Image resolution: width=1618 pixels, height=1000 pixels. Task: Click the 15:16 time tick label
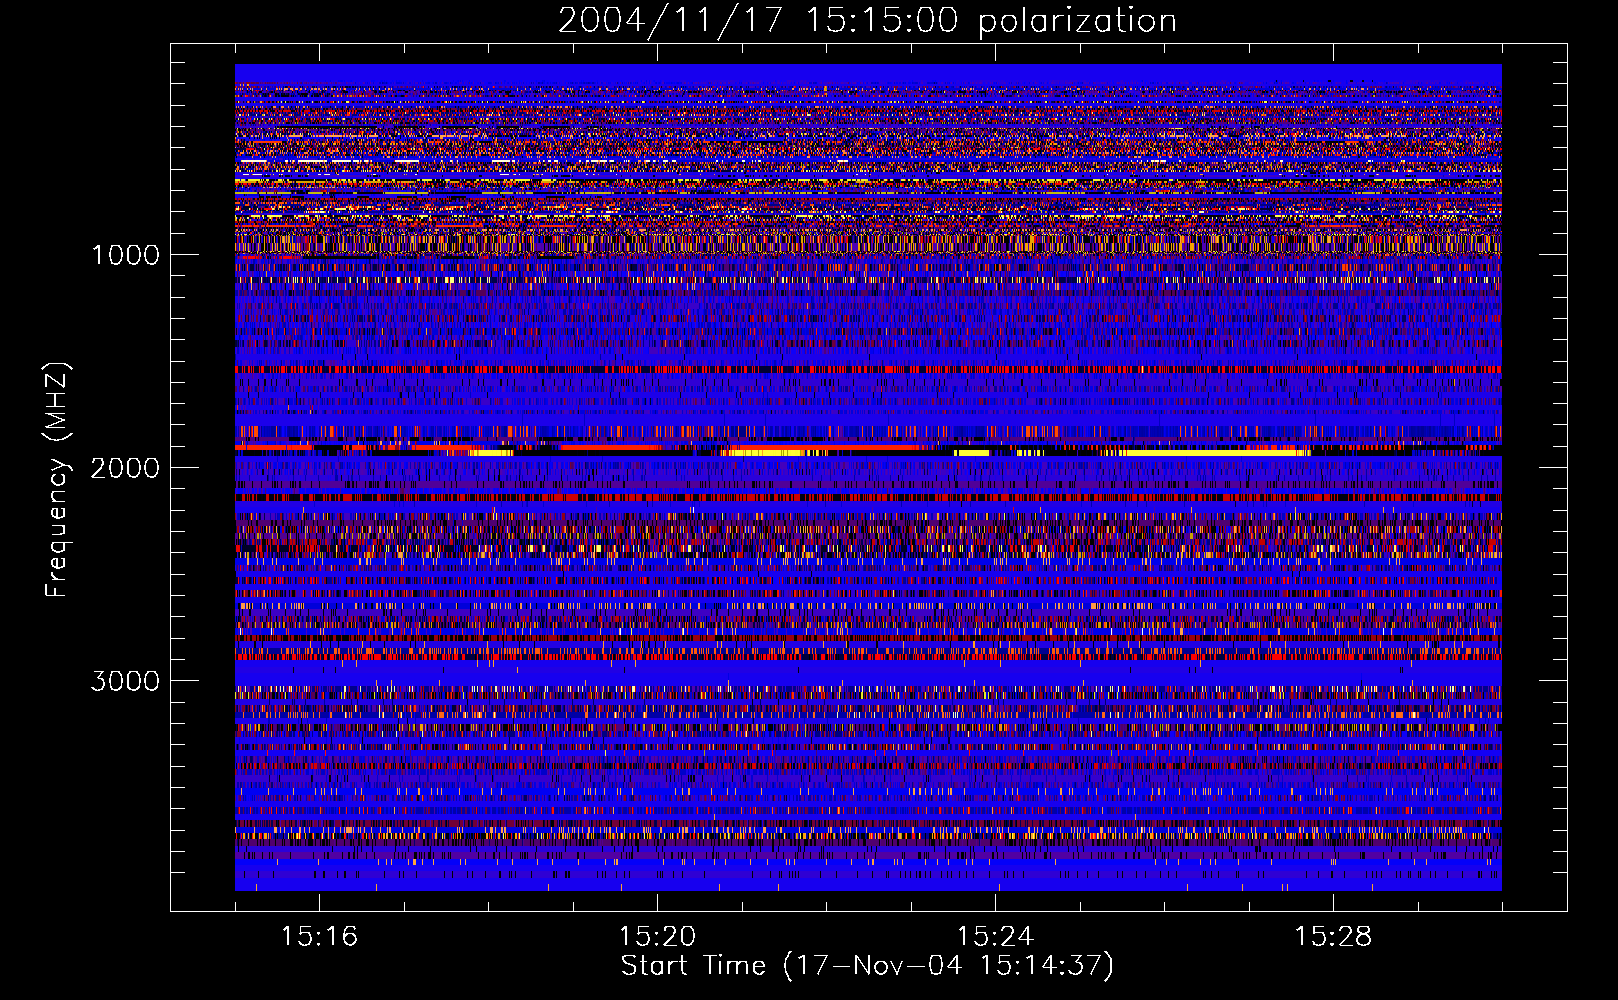tap(319, 936)
